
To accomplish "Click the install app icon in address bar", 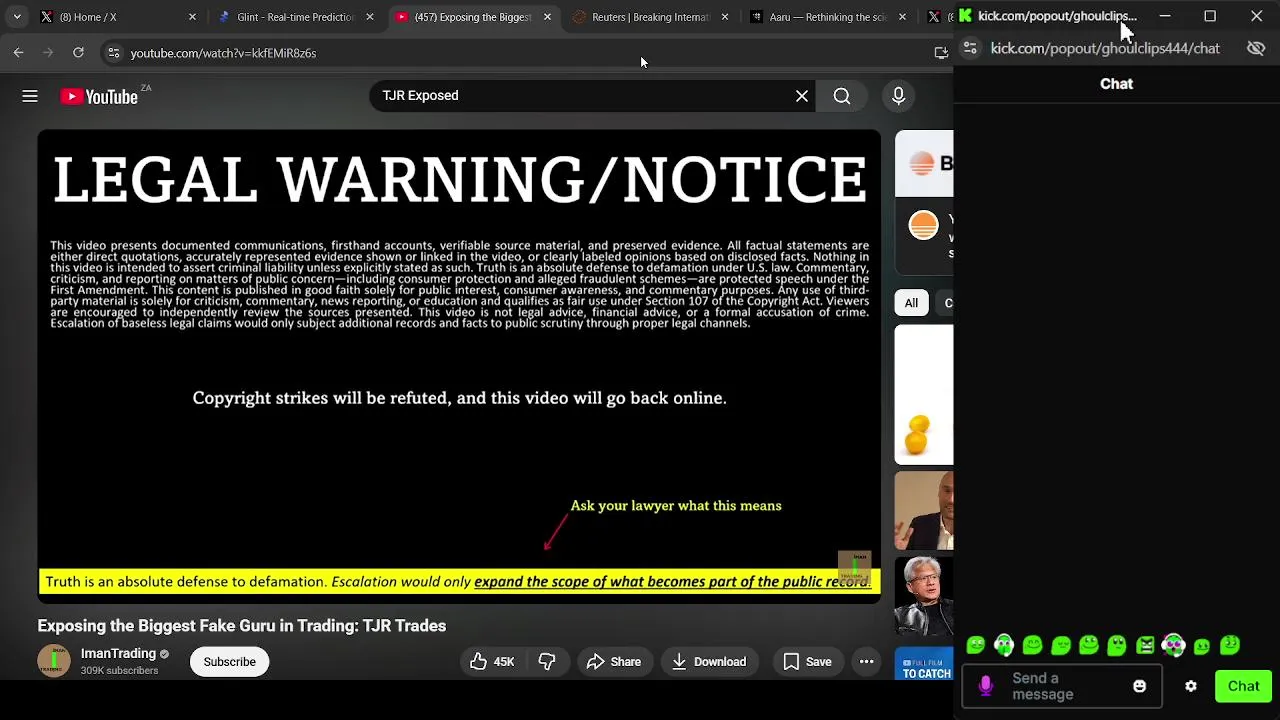I will [x=941, y=53].
